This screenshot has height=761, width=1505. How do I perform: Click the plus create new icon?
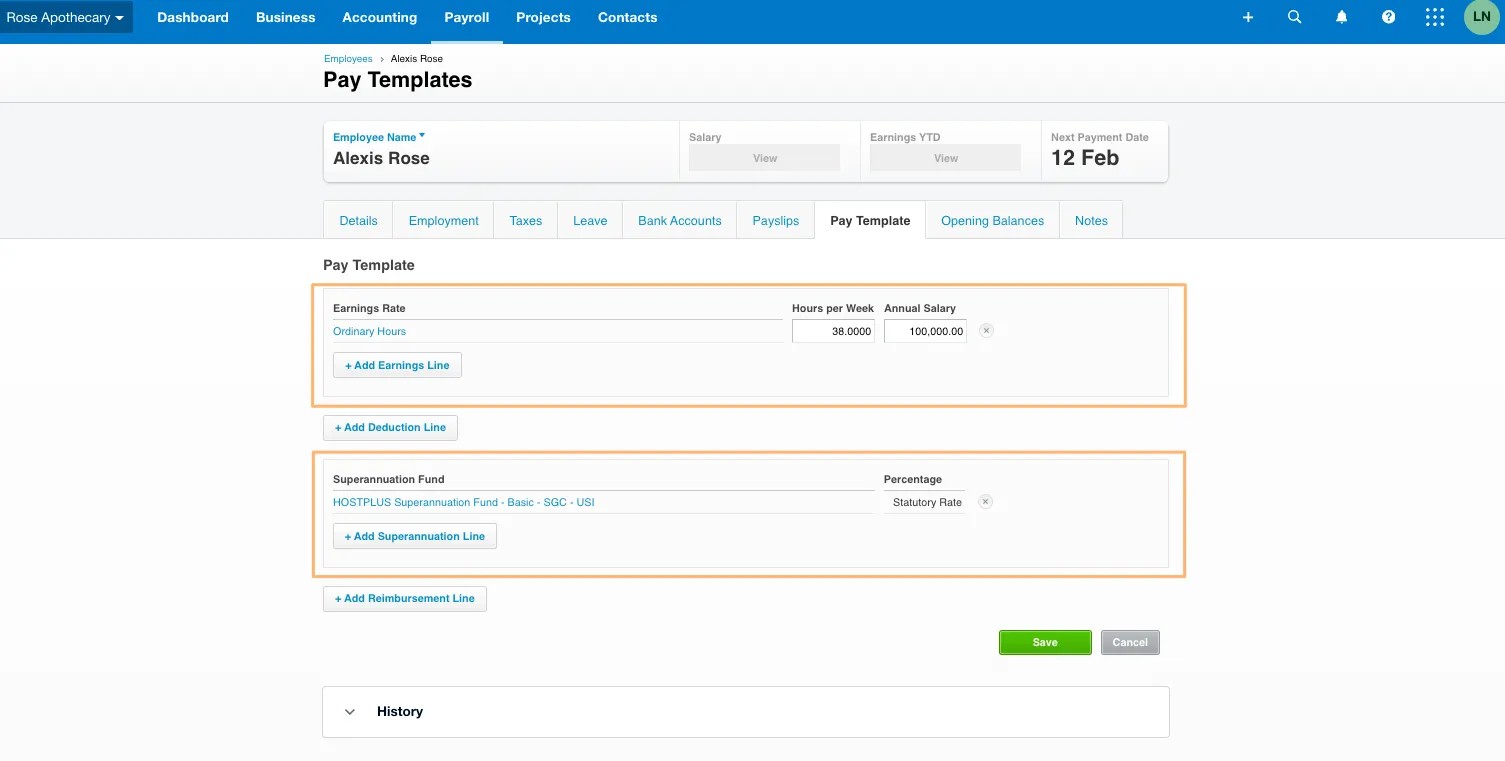point(1248,18)
